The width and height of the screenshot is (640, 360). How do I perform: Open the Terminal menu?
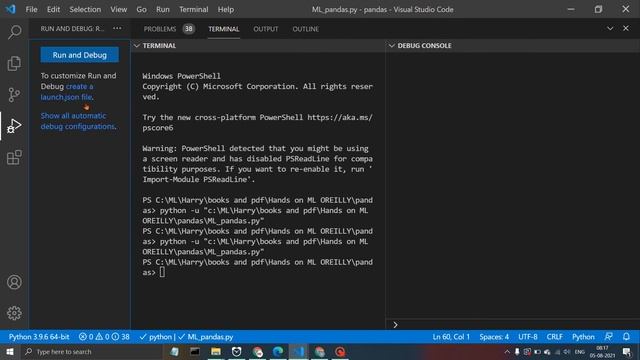[193, 9]
